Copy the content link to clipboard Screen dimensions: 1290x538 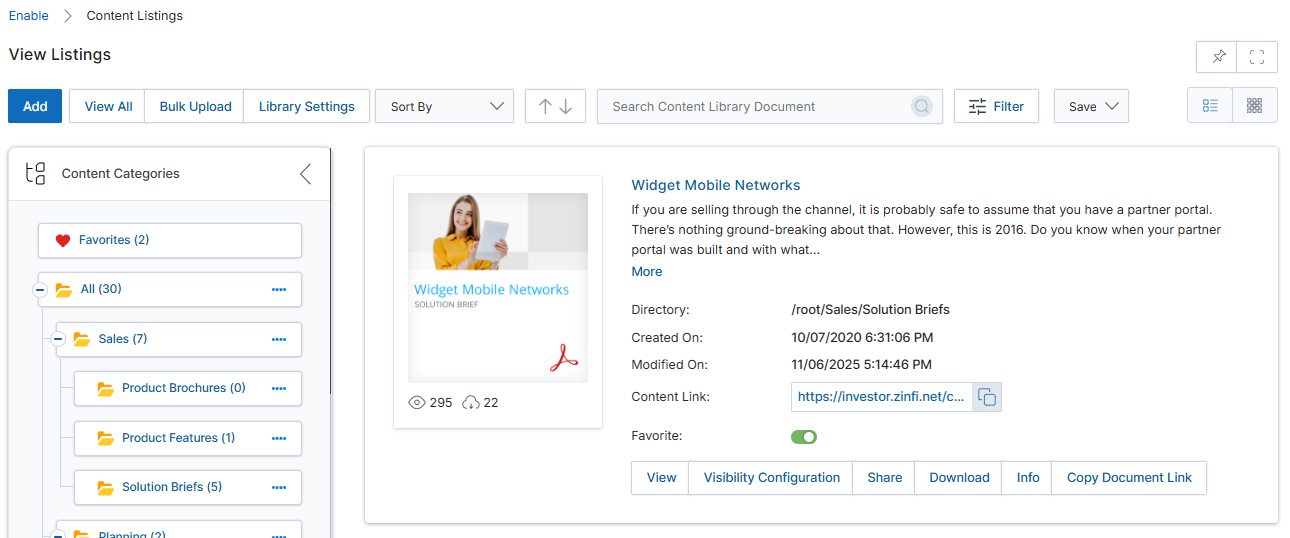click(987, 397)
